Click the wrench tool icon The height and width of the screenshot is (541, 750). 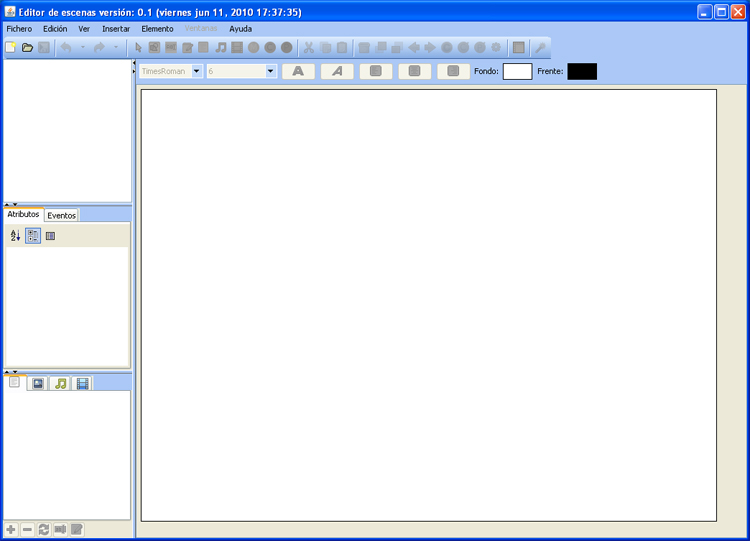[540, 47]
